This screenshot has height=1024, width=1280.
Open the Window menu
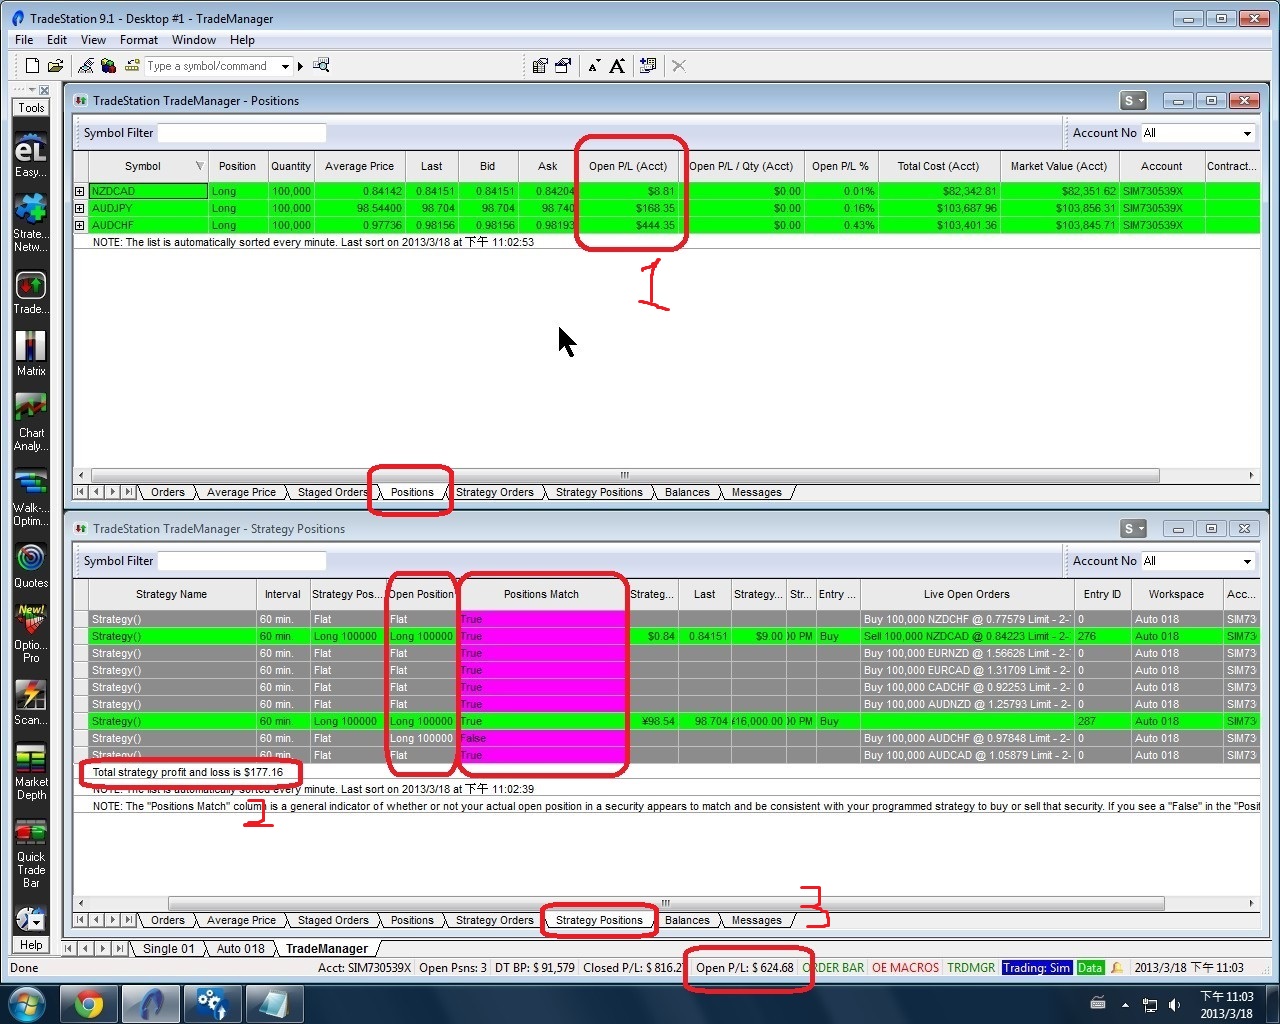(194, 40)
